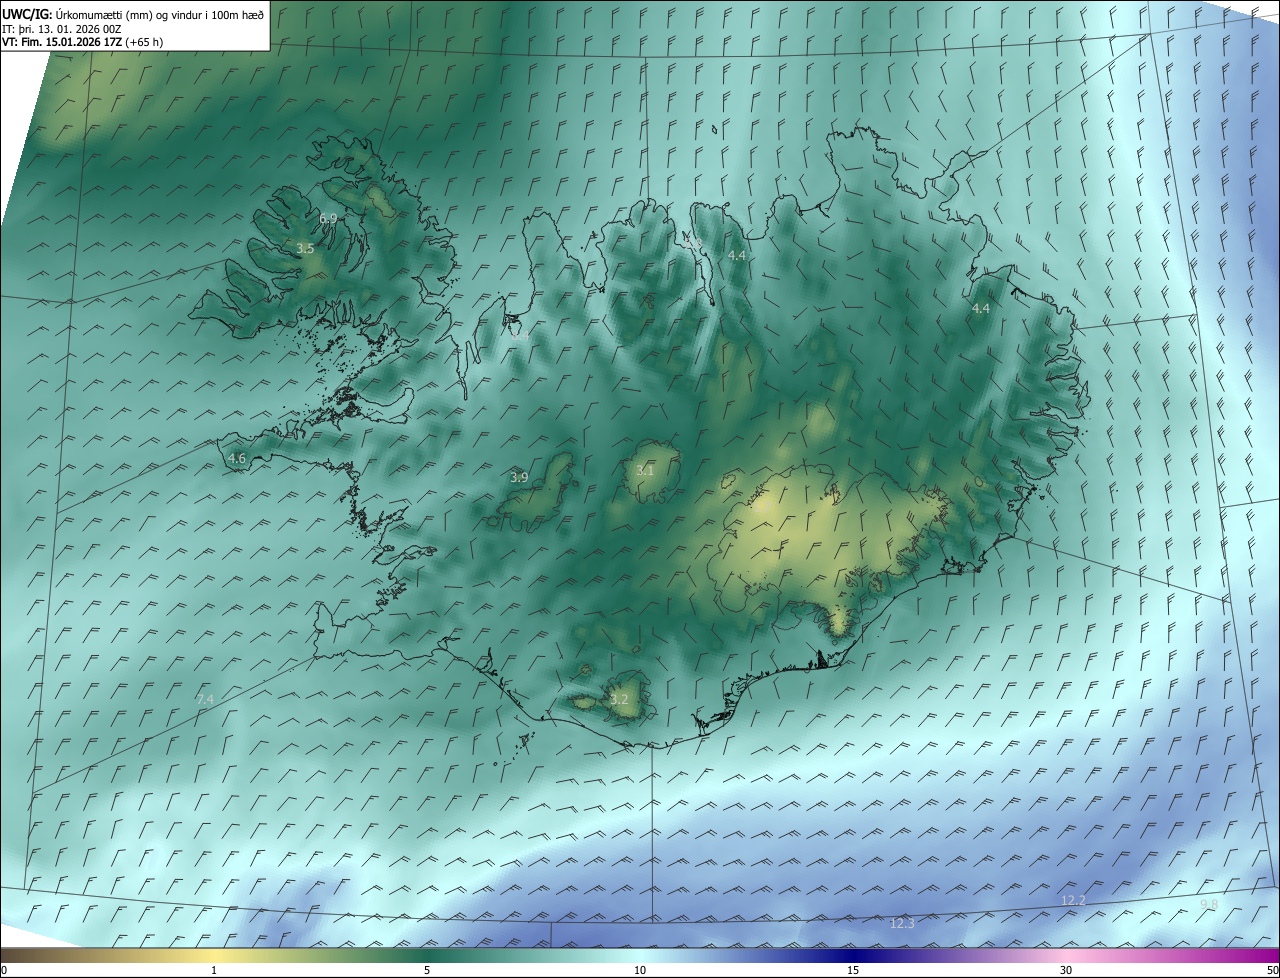Viewport: 1280px width, 978px height.
Task: Click the 3.5 value label in the Westfjords
Action: (306, 248)
